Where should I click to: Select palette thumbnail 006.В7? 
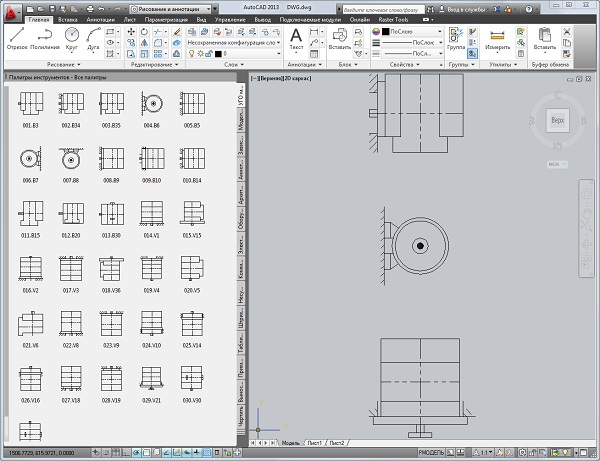[x=29, y=160]
